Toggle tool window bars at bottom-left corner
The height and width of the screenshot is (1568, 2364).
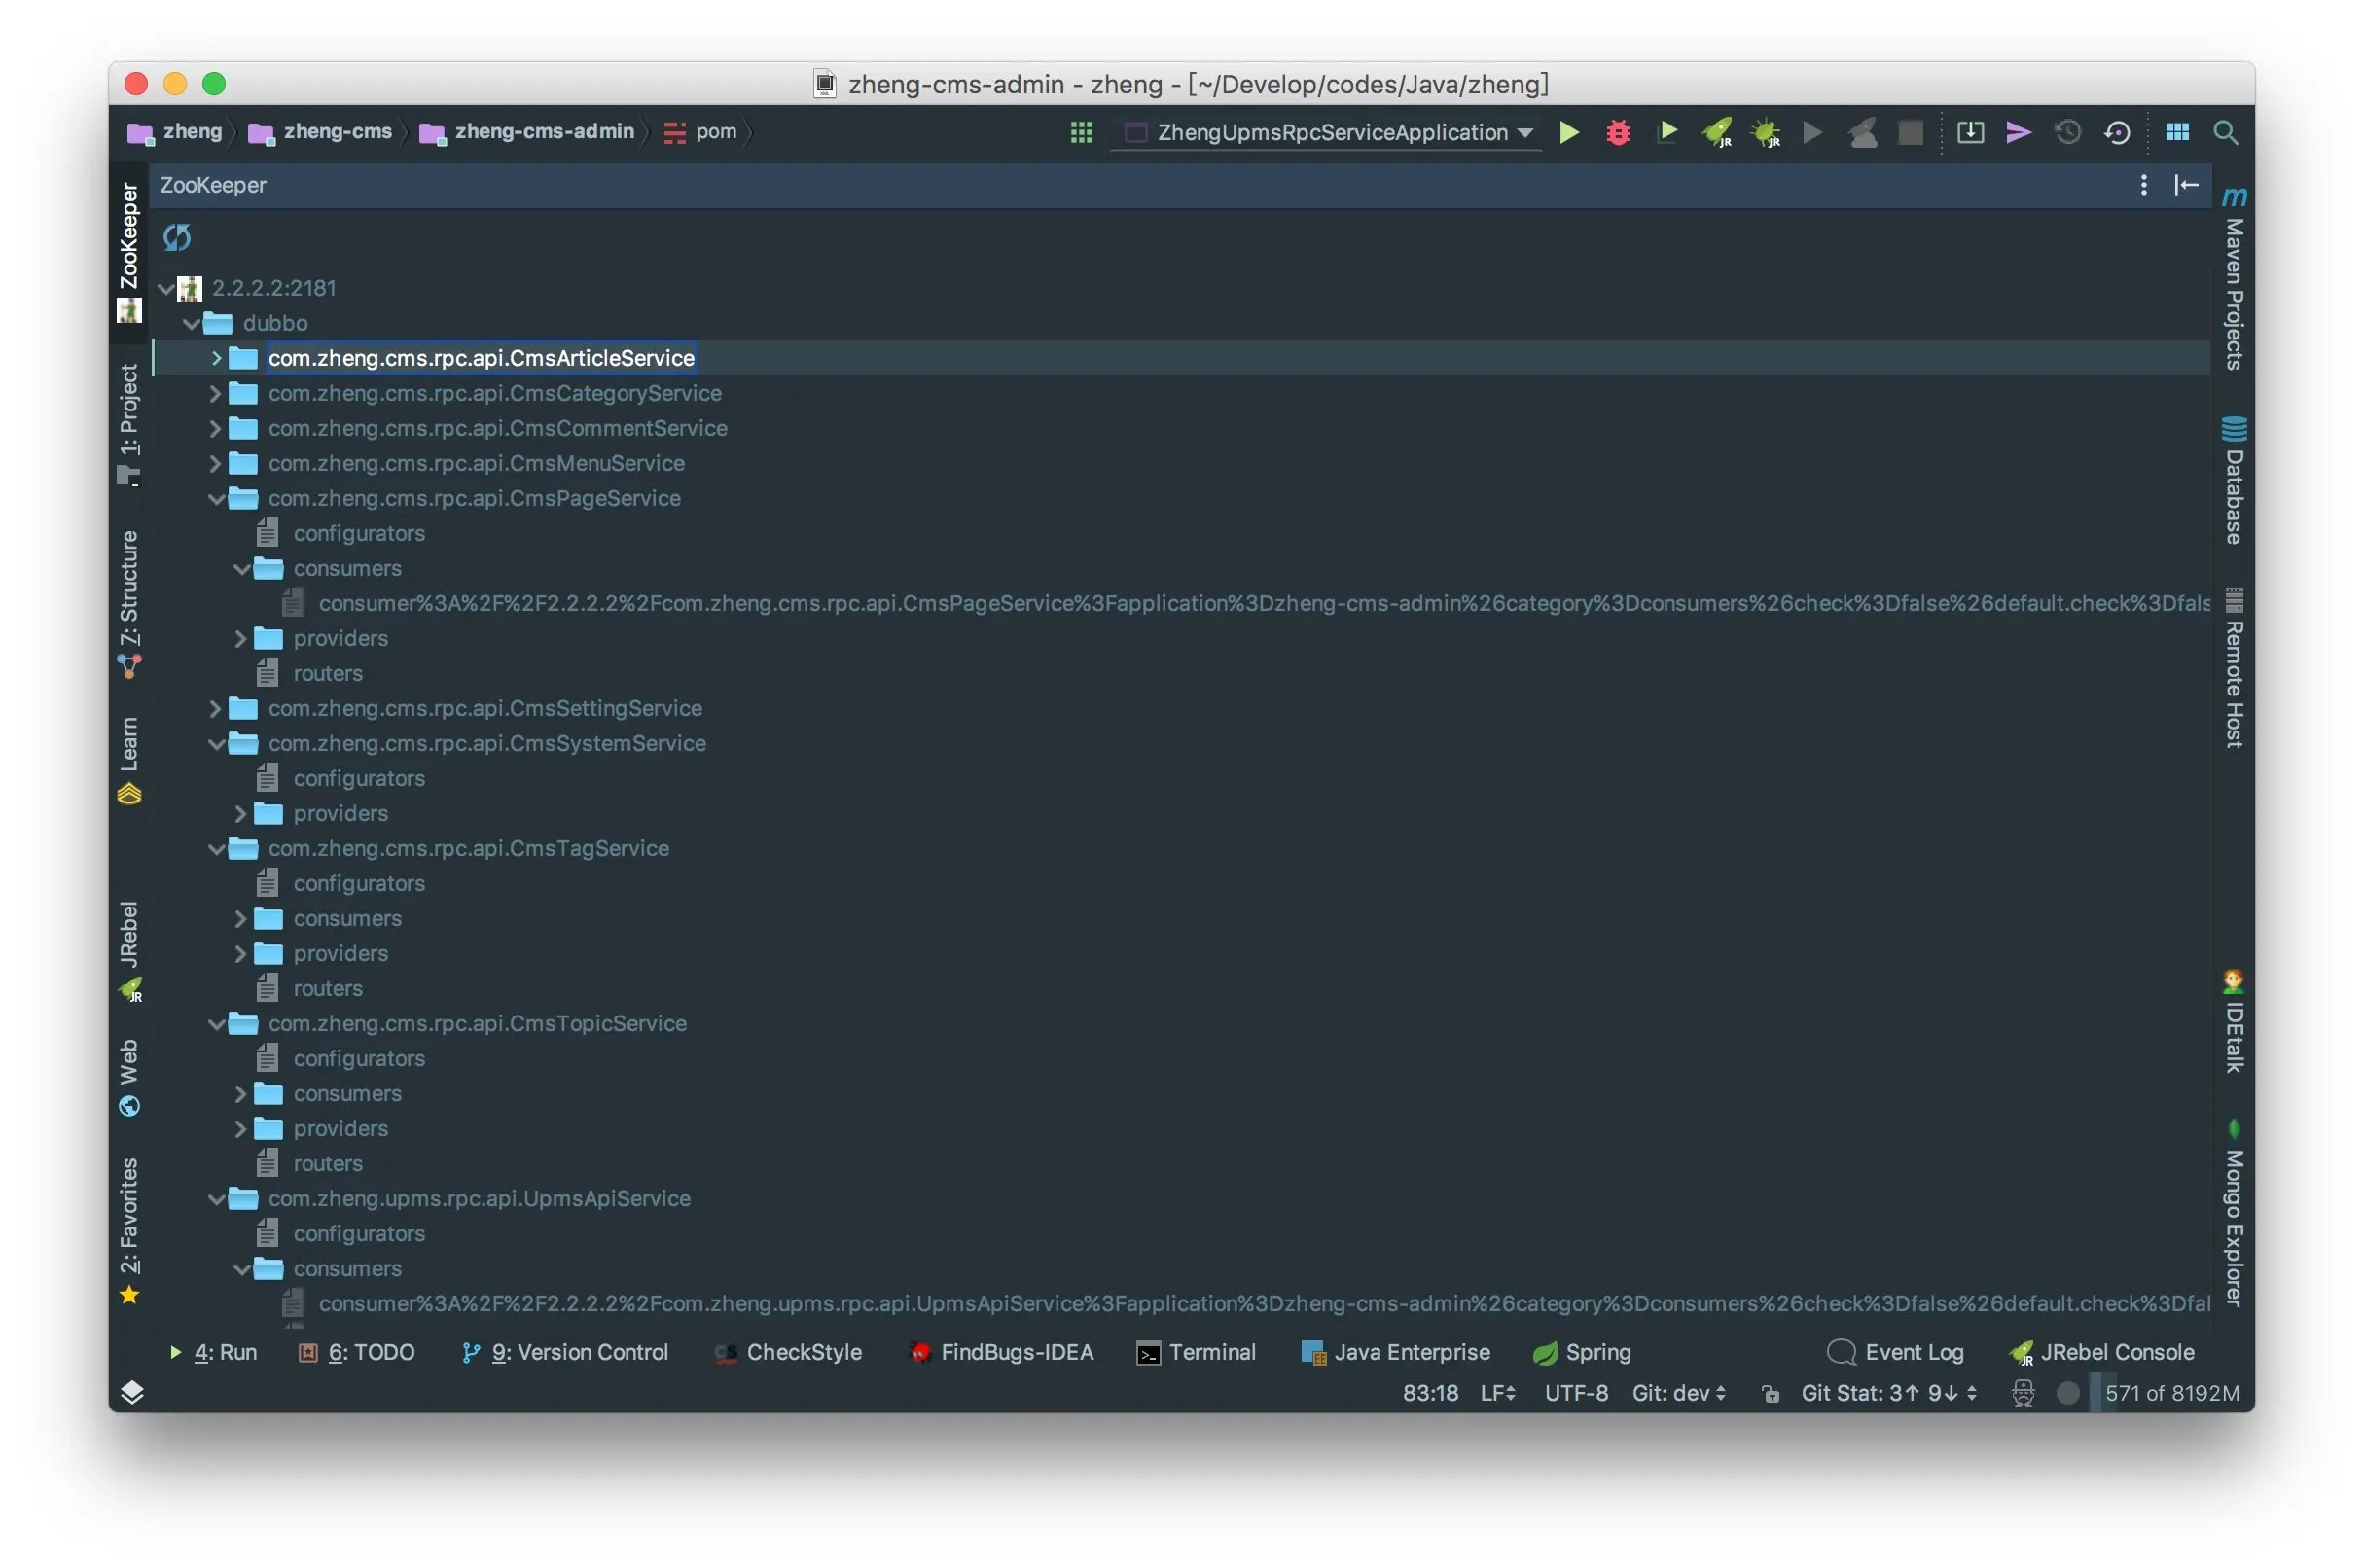click(132, 1392)
